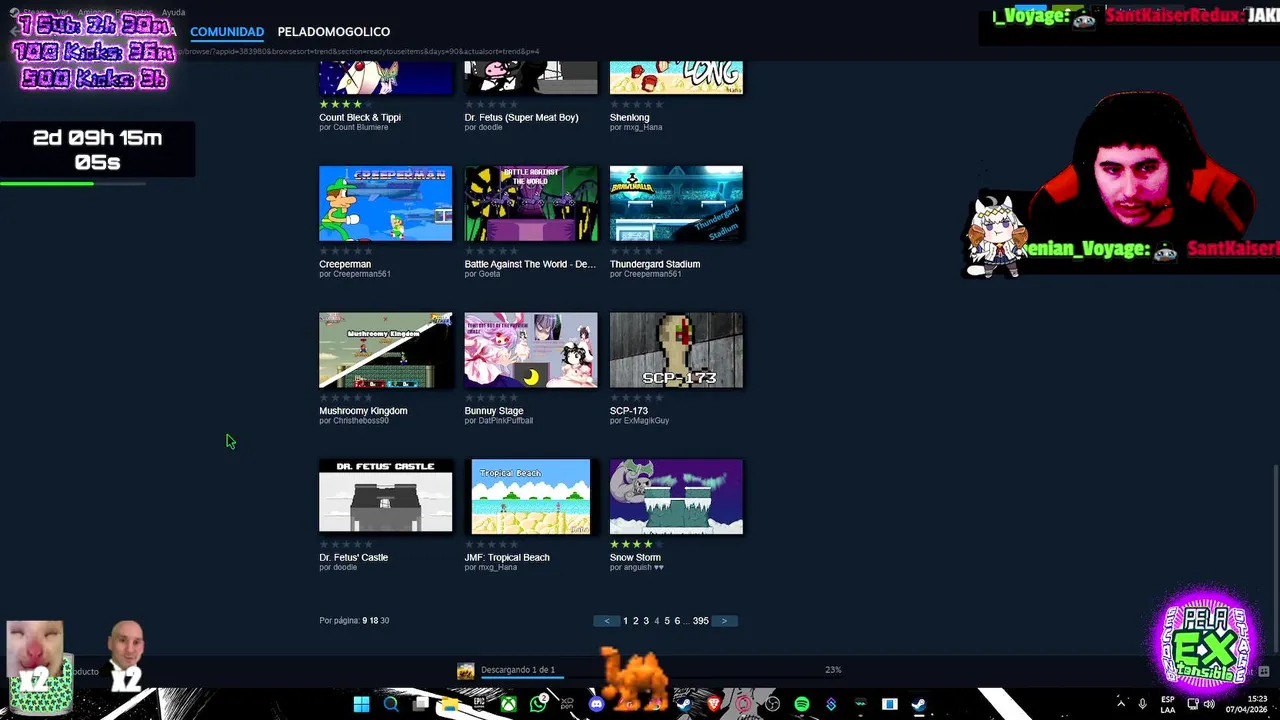The height and width of the screenshot is (720, 1280).
Task: Open Dr. Fetus (Super Meat Boy) thumbnail
Action: [531, 77]
